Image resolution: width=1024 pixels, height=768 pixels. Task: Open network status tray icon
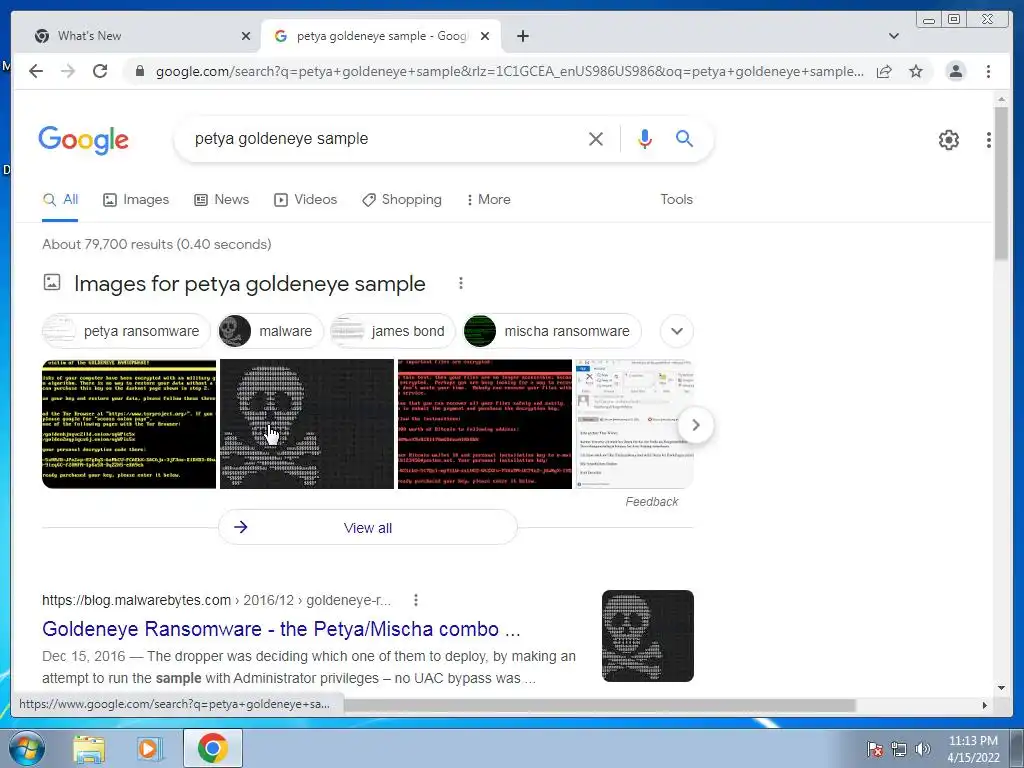pyautogui.click(x=899, y=749)
